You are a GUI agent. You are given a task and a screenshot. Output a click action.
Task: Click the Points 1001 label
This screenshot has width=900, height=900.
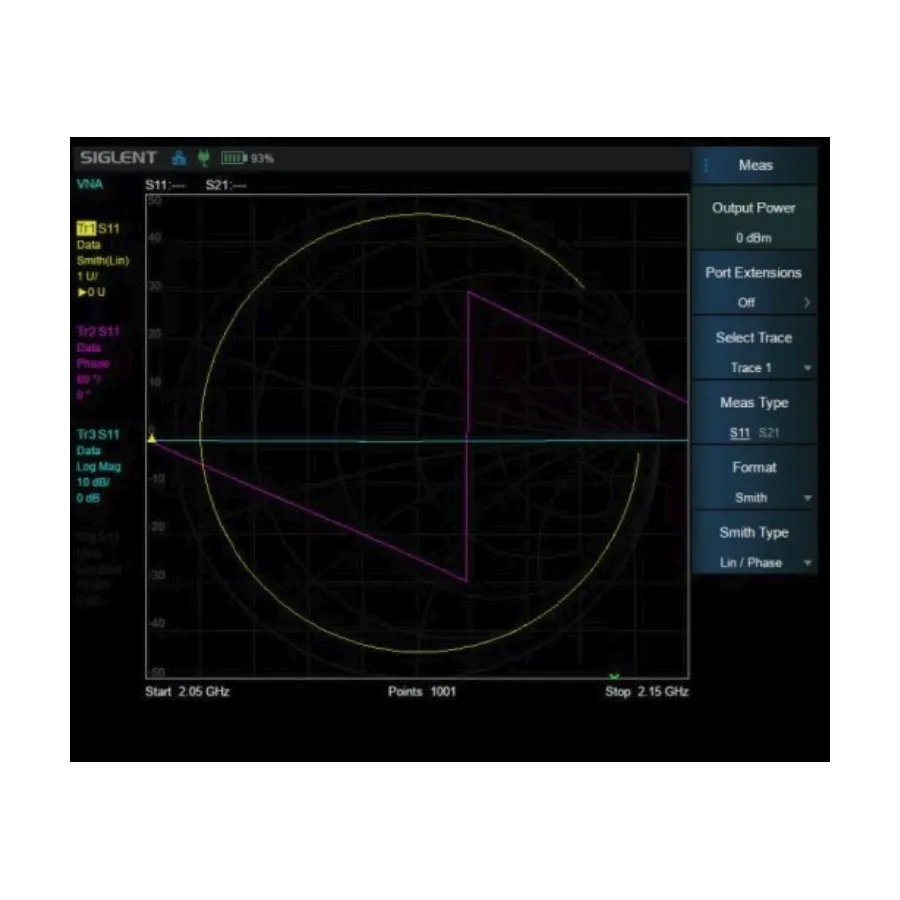[x=421, y=691]
